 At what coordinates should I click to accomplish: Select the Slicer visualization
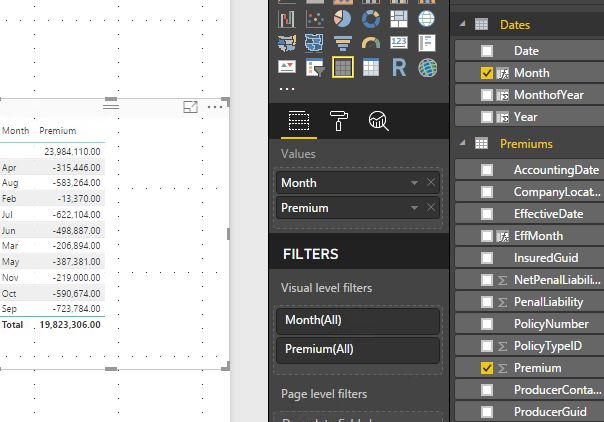[x=314, y=67]
